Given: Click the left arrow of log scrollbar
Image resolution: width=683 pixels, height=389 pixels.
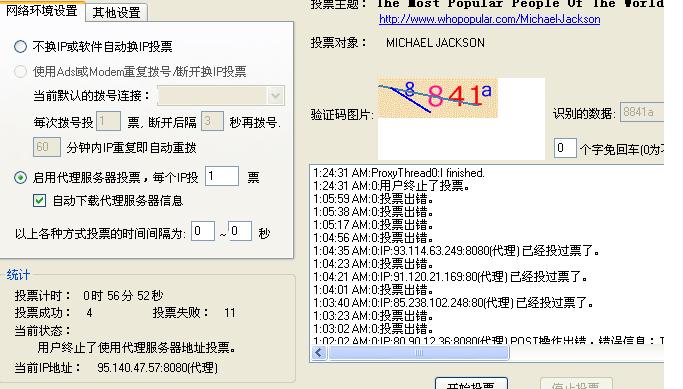Looking at the screenshot, I should [319, 352].
